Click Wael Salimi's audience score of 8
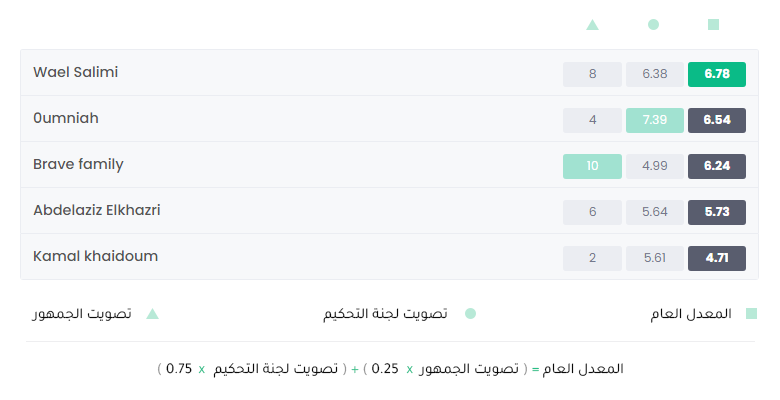Screen dimensions: 780x400 [x=592, y=74]
